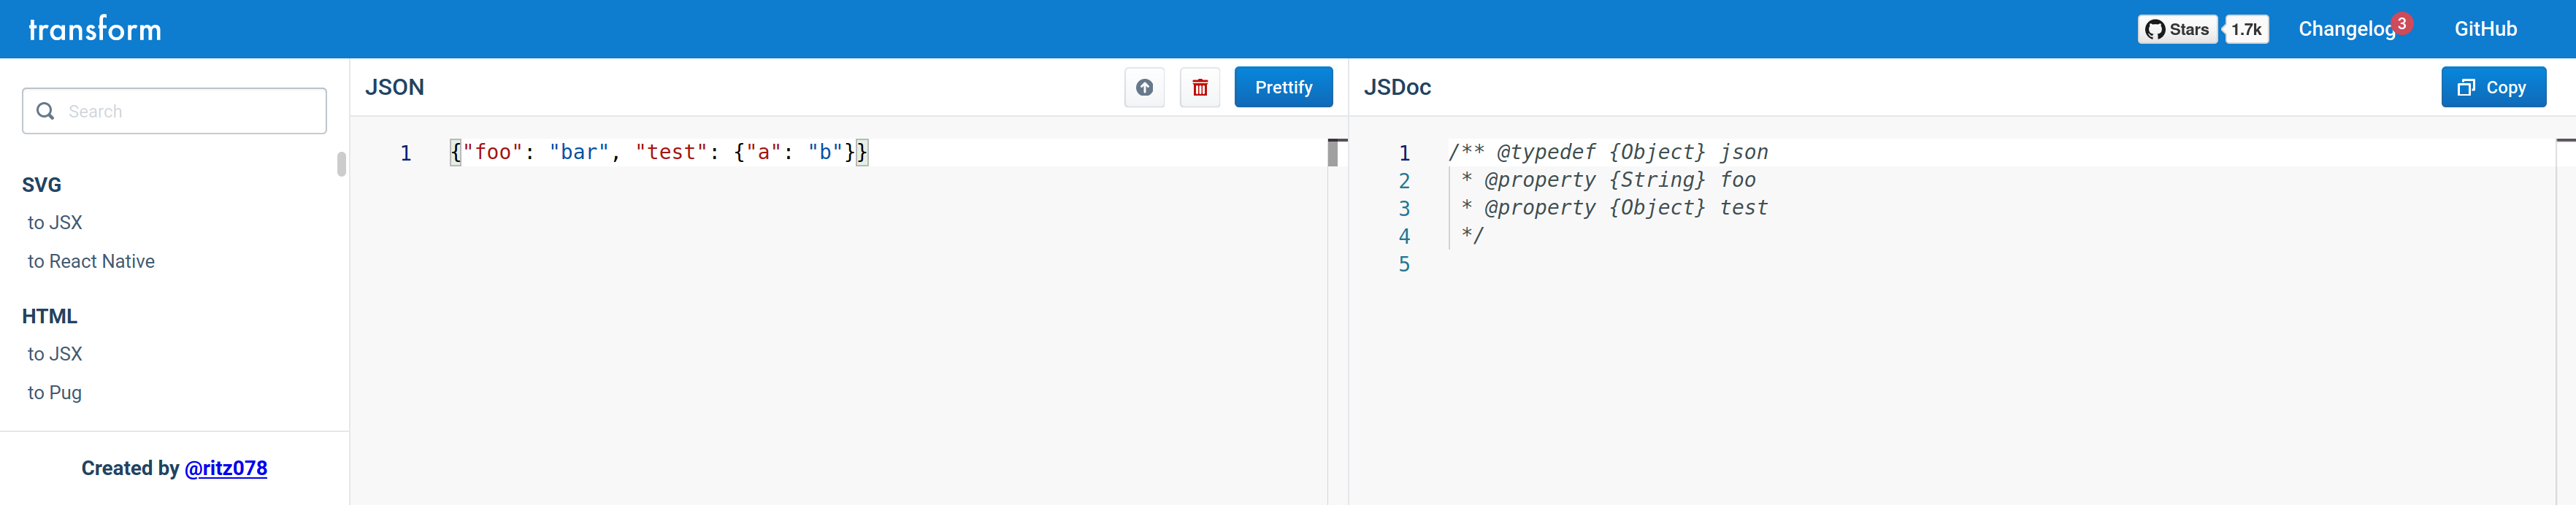Click line number 5 in JSDoc editor
This screenshot has width=2576, height=505.
tap(1404, 264)
